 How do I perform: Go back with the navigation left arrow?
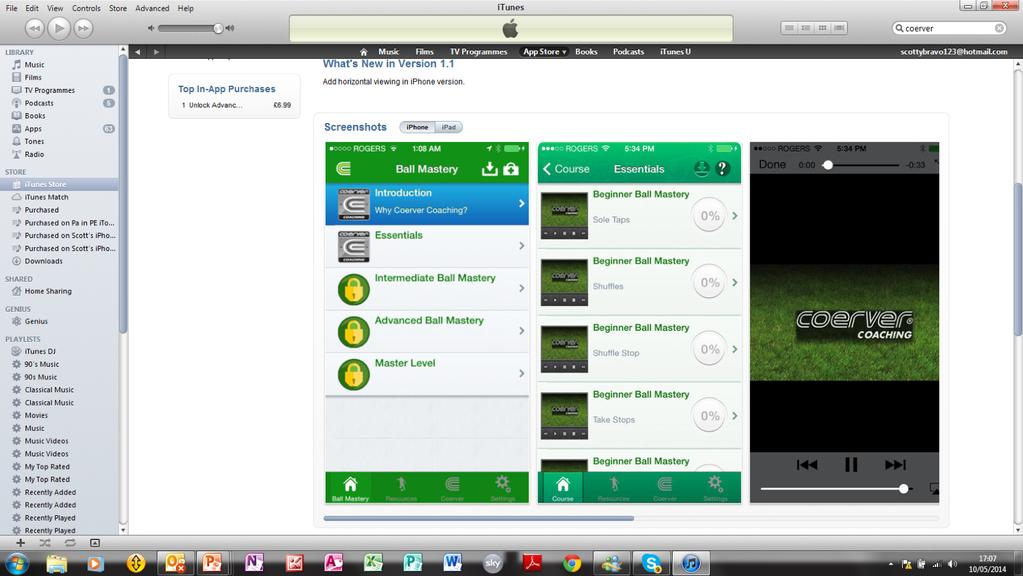(x=138, y=52)
